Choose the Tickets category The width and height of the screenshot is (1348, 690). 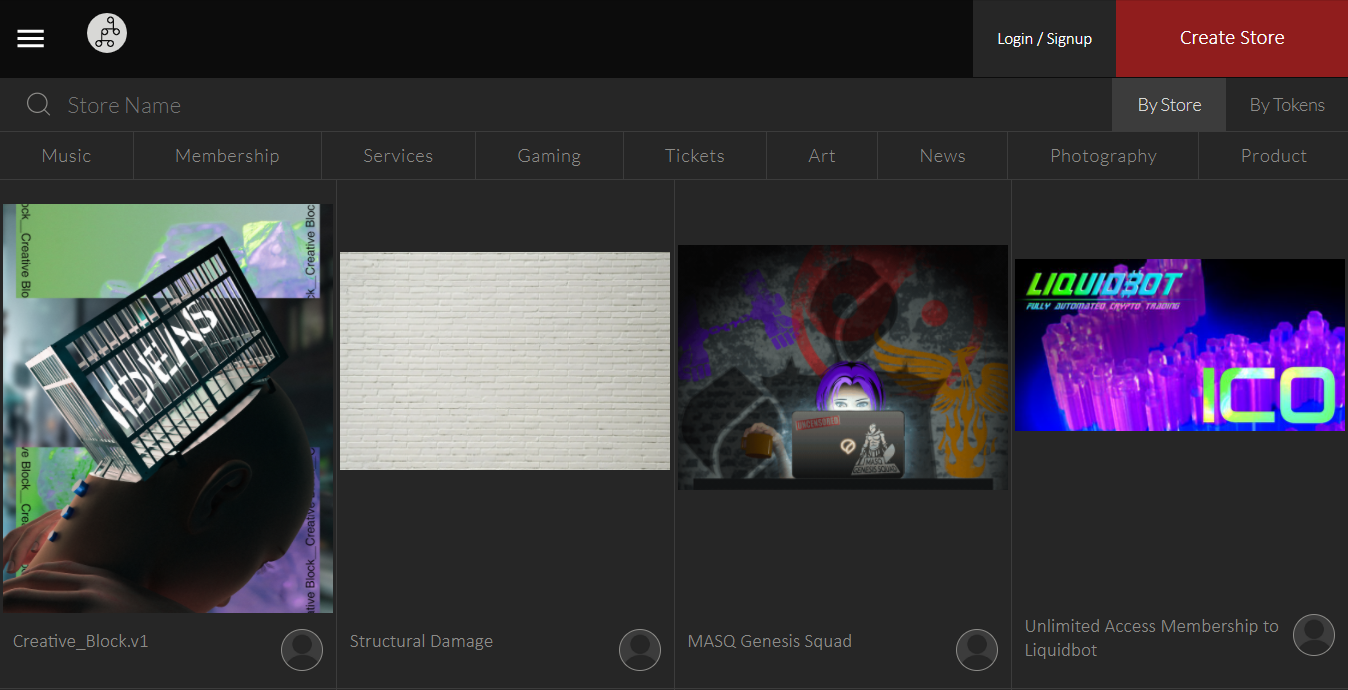pyautogui.click(x=695, y=156)
